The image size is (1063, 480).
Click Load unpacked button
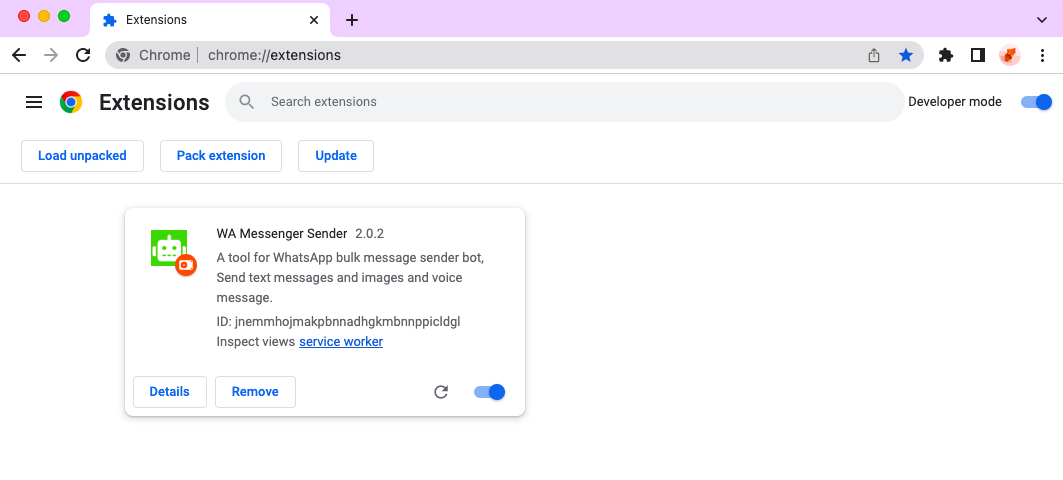click(x=82, y=156)
